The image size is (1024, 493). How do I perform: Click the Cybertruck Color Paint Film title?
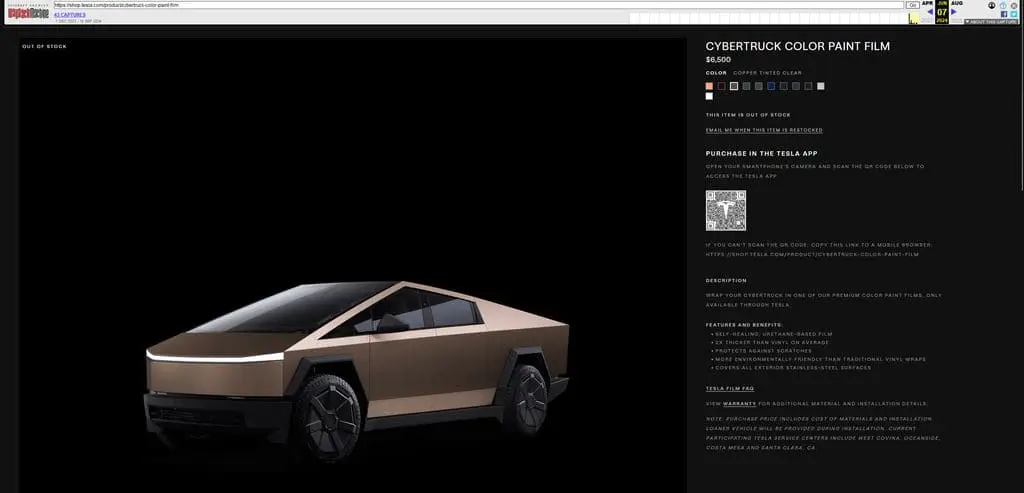[797, 46]
